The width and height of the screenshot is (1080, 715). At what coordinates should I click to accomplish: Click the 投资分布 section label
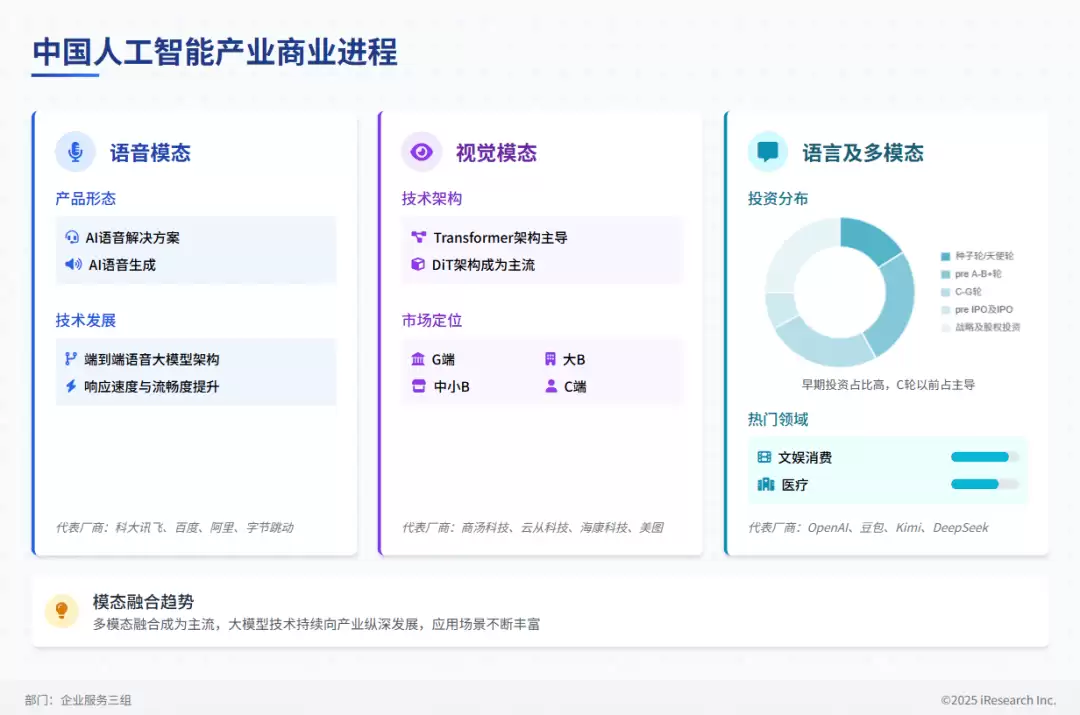[778, 199]
